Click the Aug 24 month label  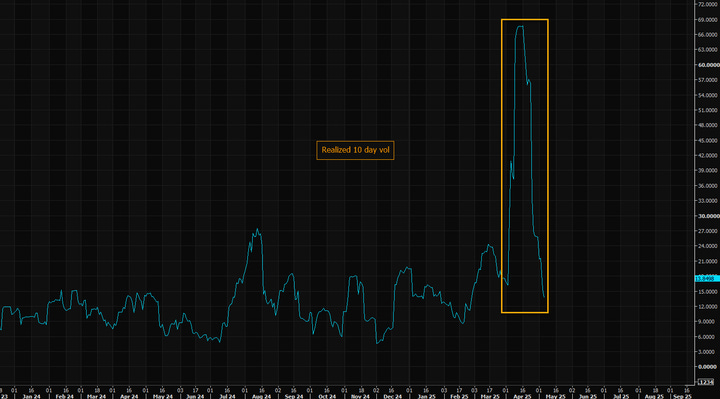tap(261, 396)
